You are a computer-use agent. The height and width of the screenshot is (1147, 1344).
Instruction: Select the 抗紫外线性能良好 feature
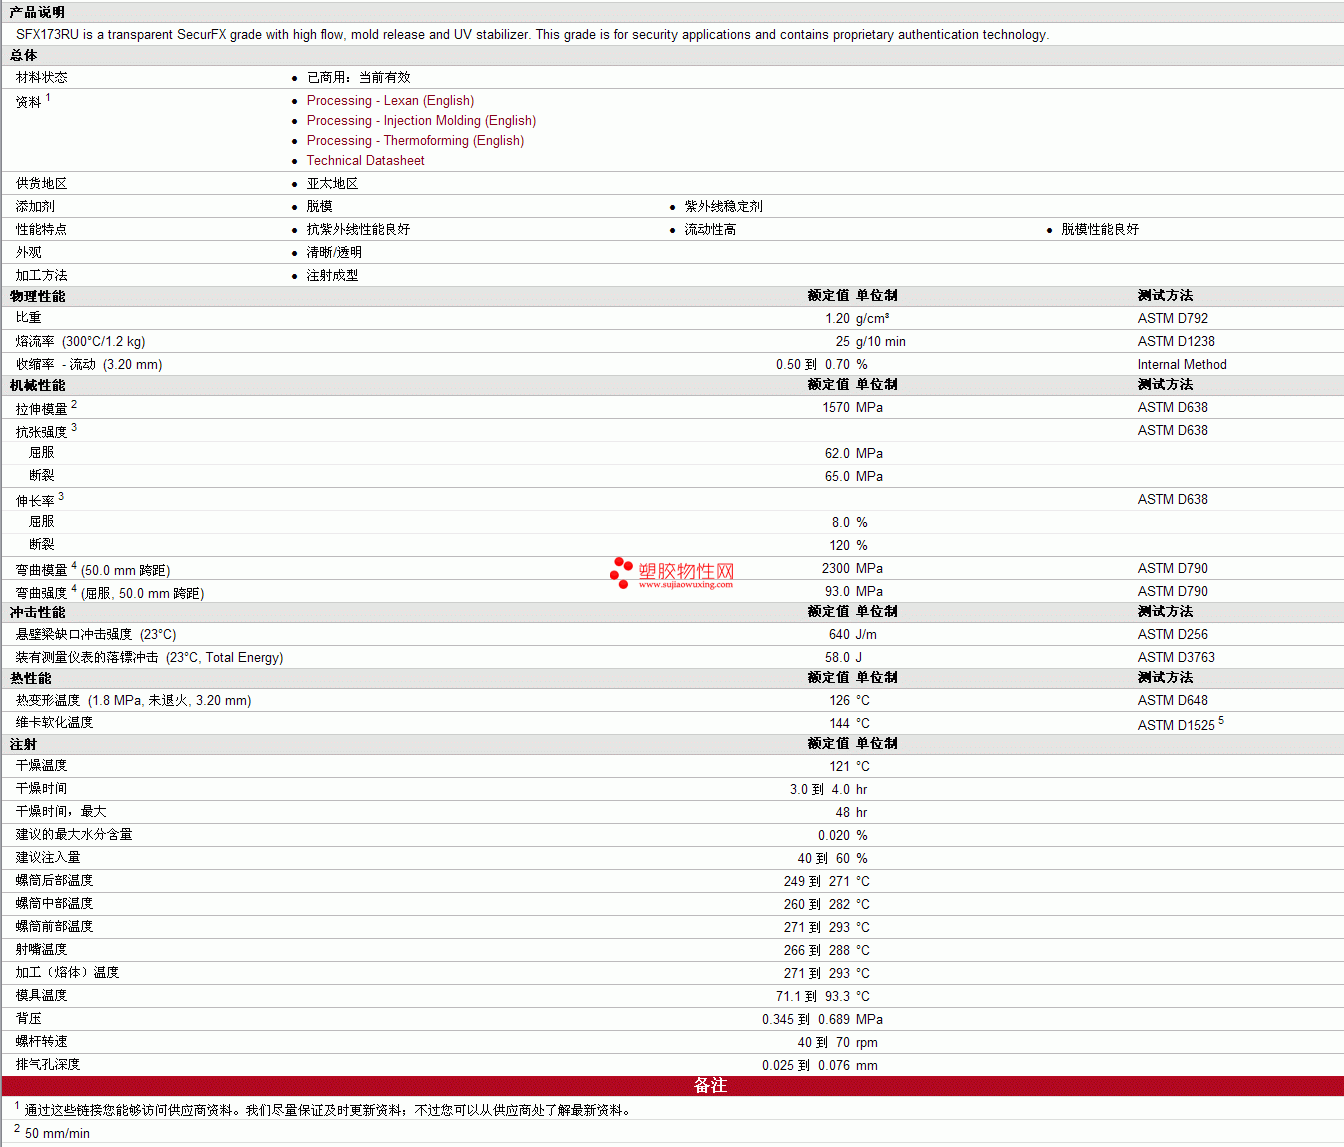tap(358, 230)
